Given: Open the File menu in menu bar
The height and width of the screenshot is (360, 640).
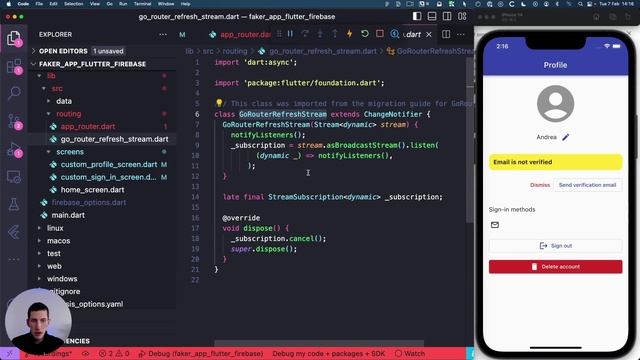Looking at the screenshot, I should click(39, 4).
